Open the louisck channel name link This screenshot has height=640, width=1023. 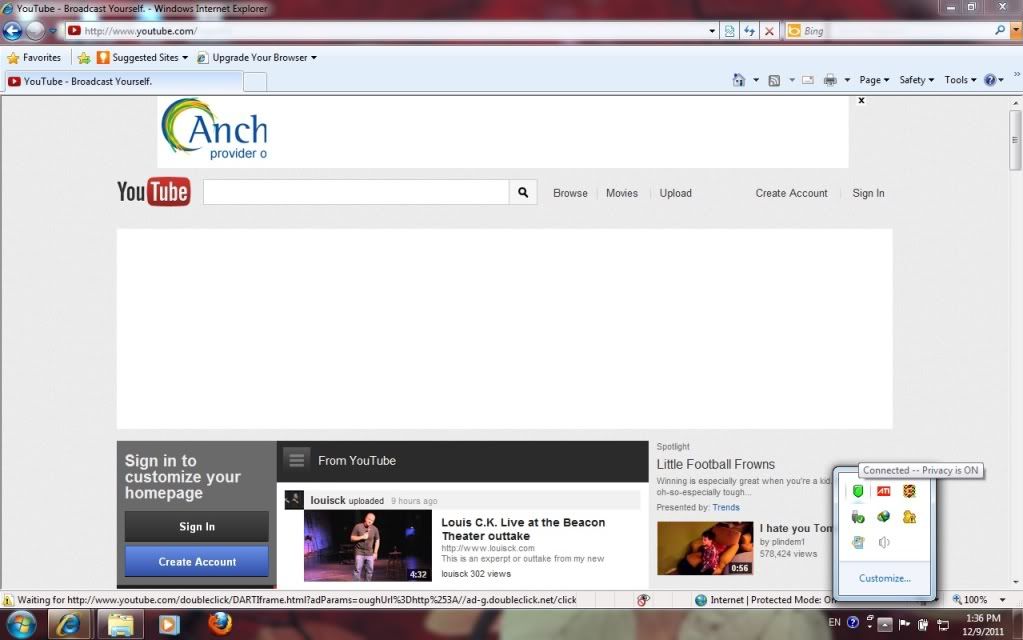[328, 500]
